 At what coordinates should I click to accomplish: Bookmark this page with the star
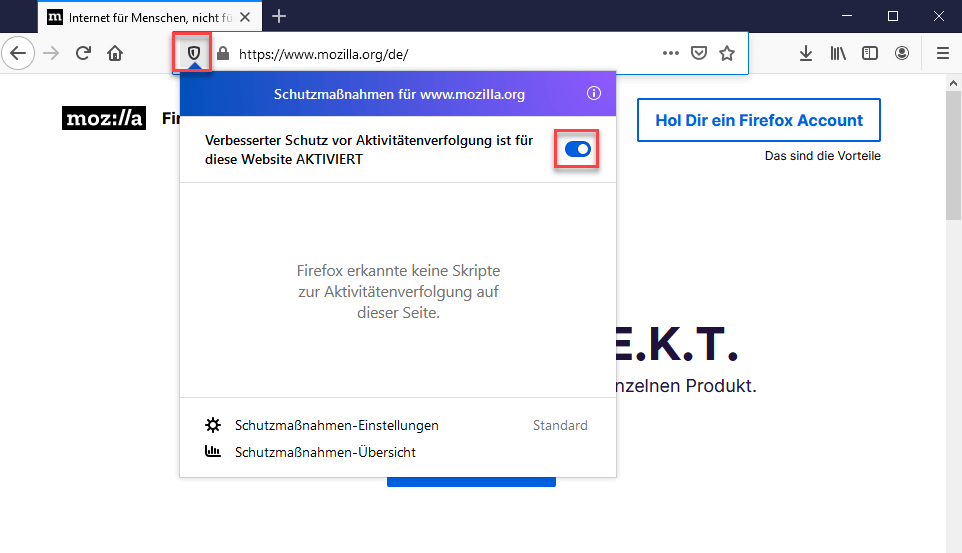pos(727,53)
